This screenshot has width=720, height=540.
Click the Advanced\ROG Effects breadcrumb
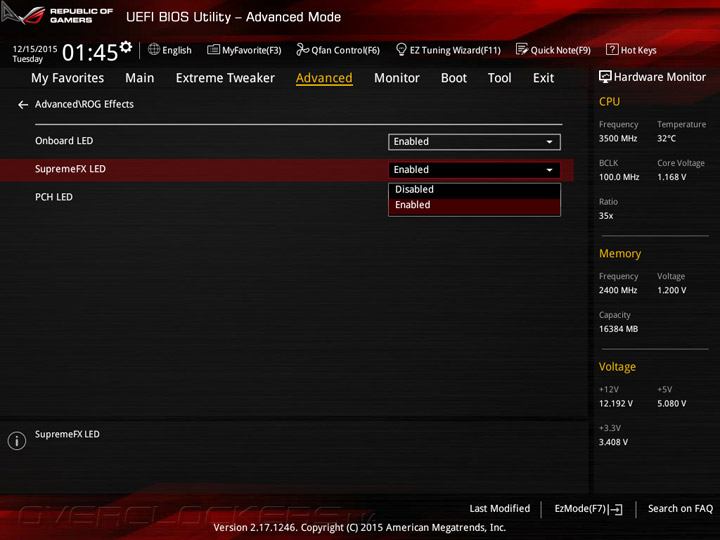84,104
